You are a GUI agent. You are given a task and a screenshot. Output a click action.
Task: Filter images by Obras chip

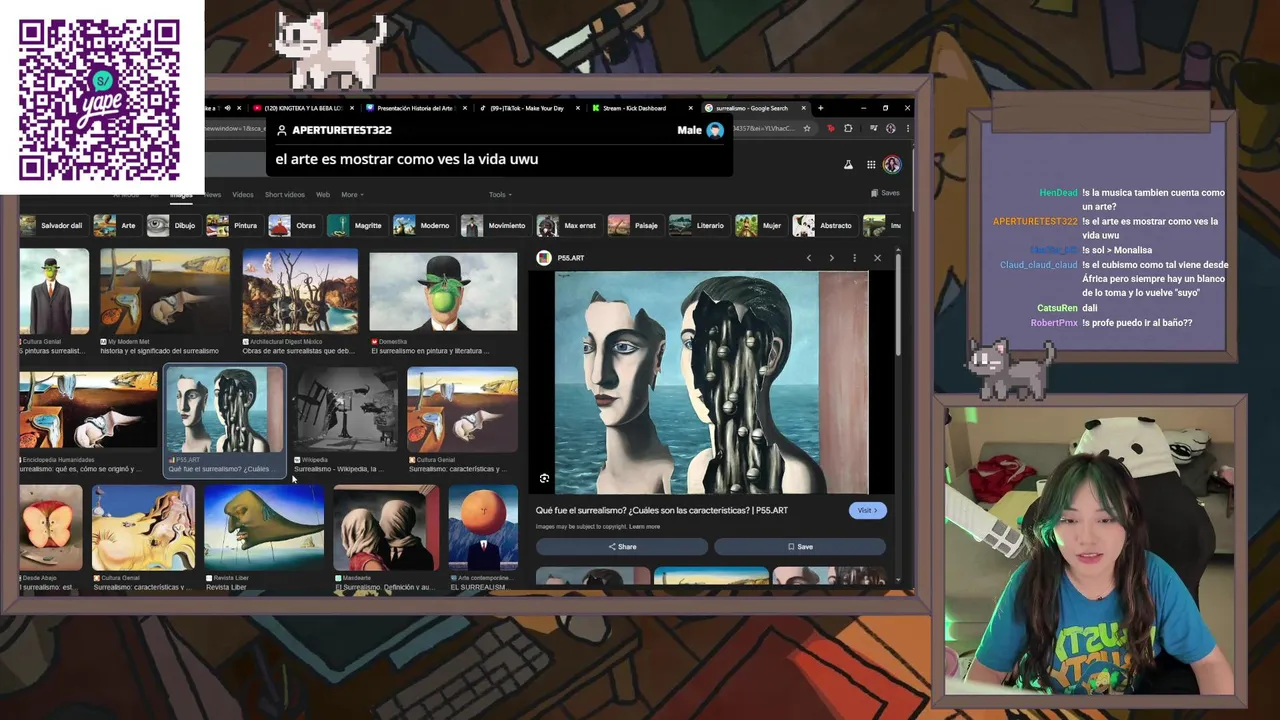coord(294,226)
